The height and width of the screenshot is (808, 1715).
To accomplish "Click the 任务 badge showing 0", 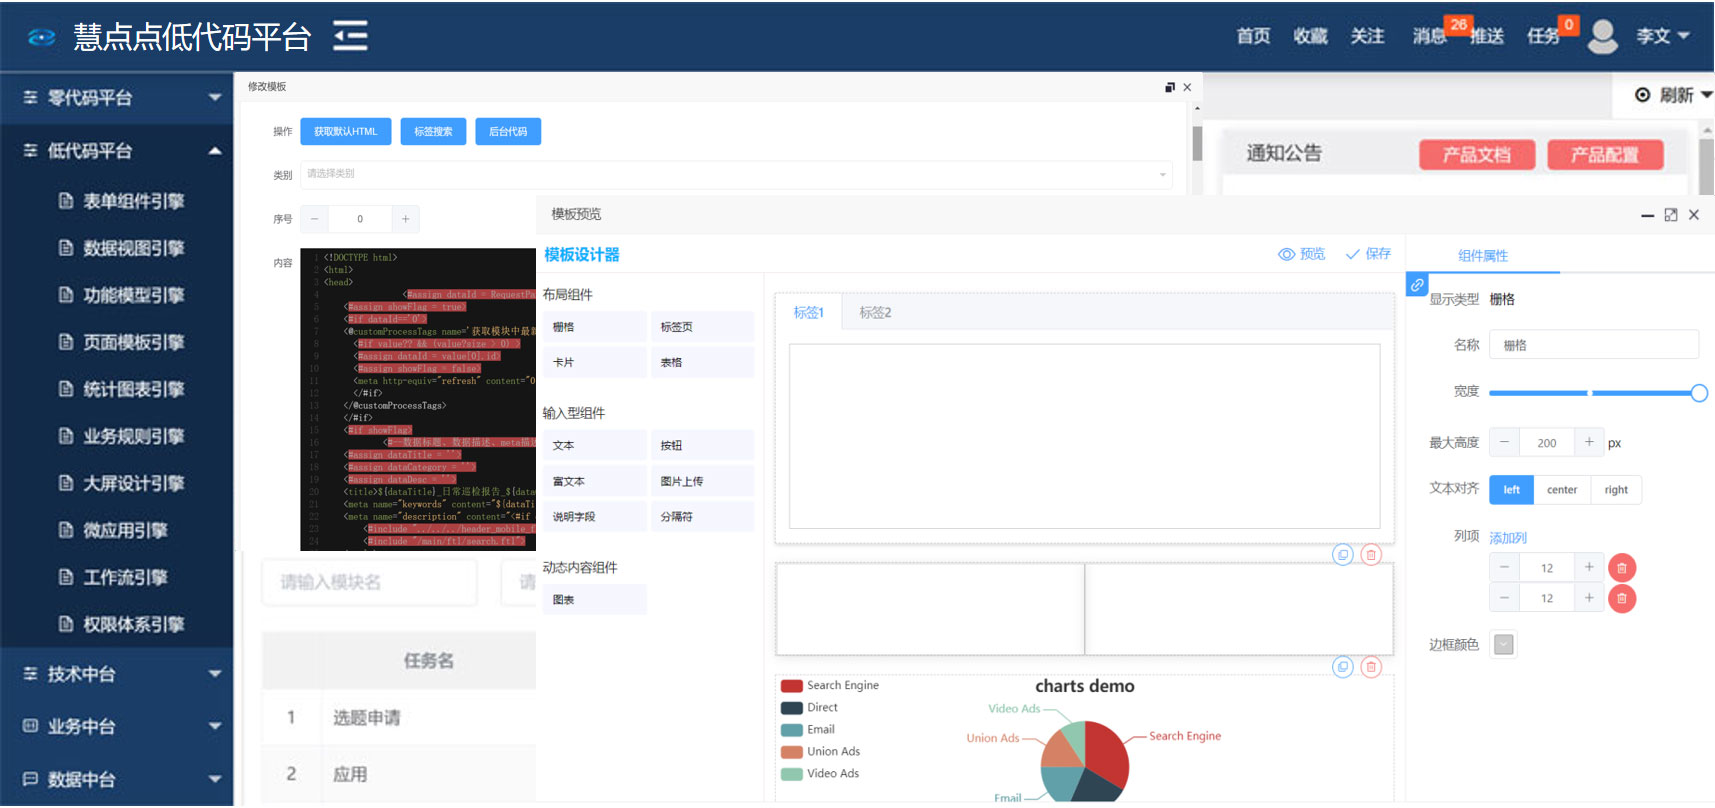I will (x=1568, y=24).
